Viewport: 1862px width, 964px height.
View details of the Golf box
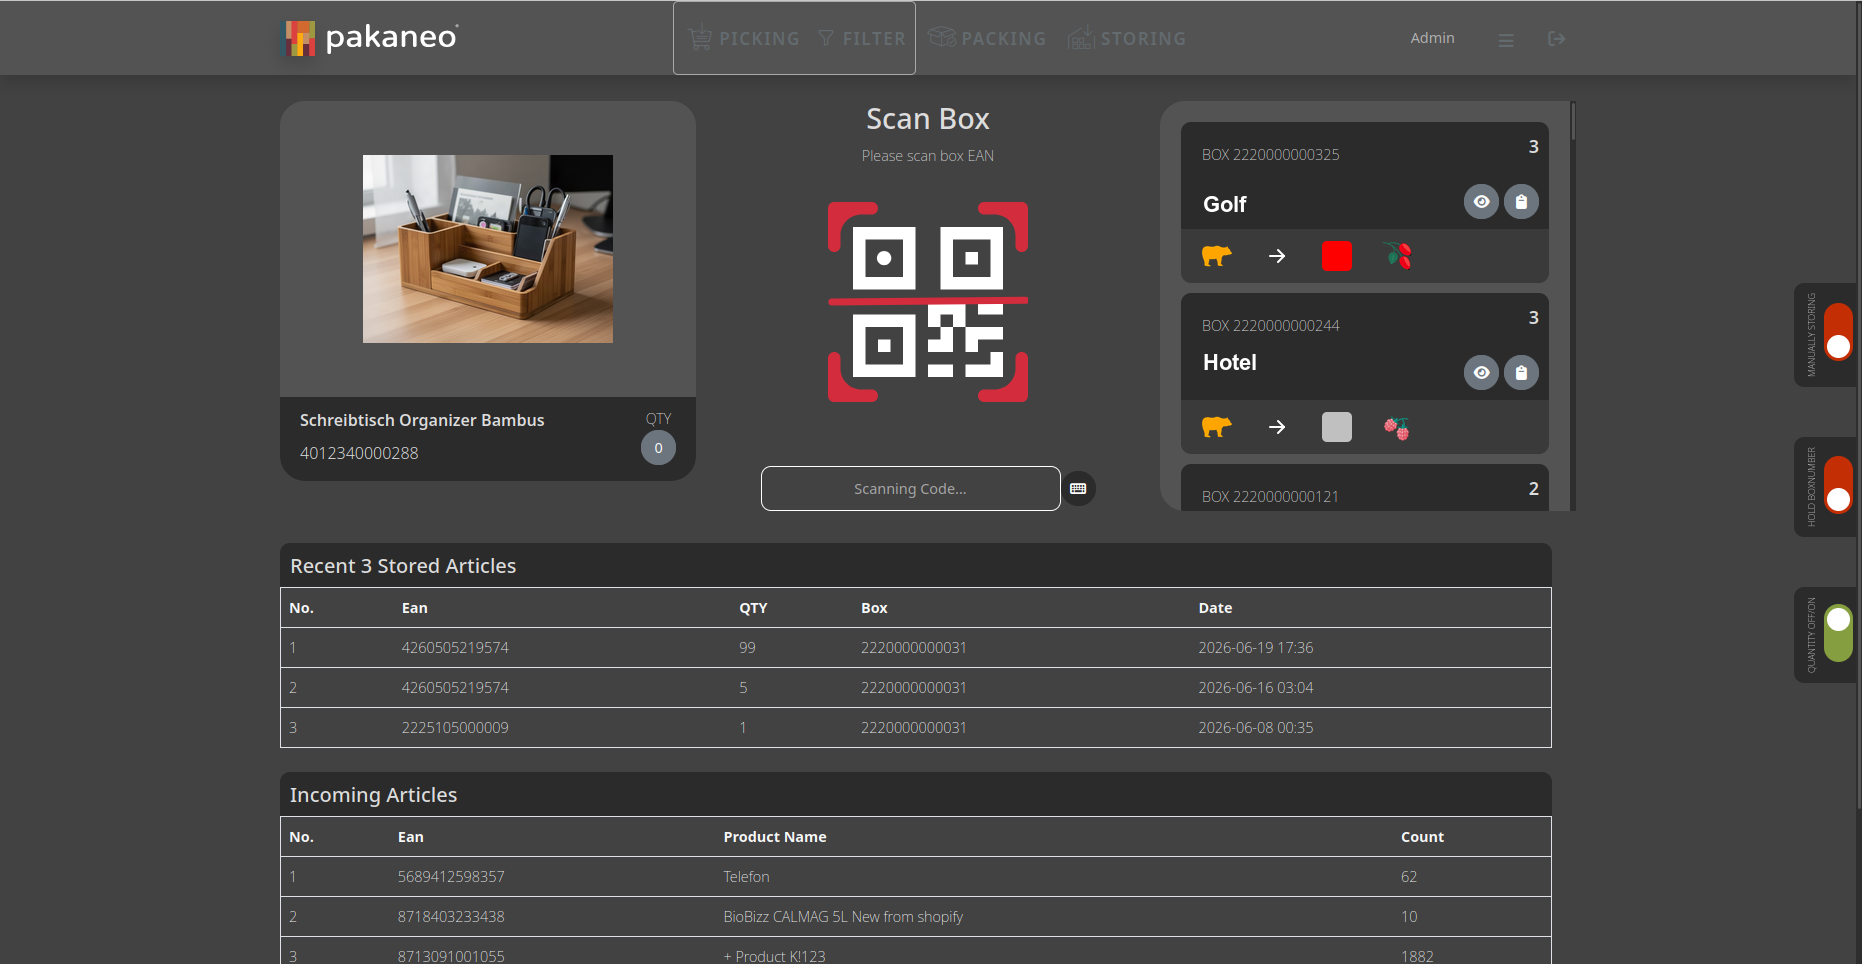pyautogui.click(x=1481, y=202)
